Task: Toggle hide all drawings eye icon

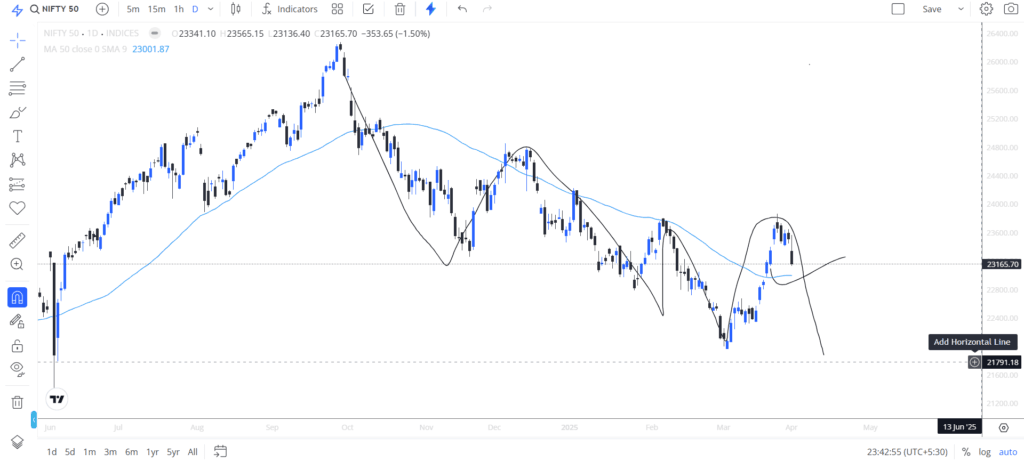Action: pyautogui.click(x=17, y=369)
